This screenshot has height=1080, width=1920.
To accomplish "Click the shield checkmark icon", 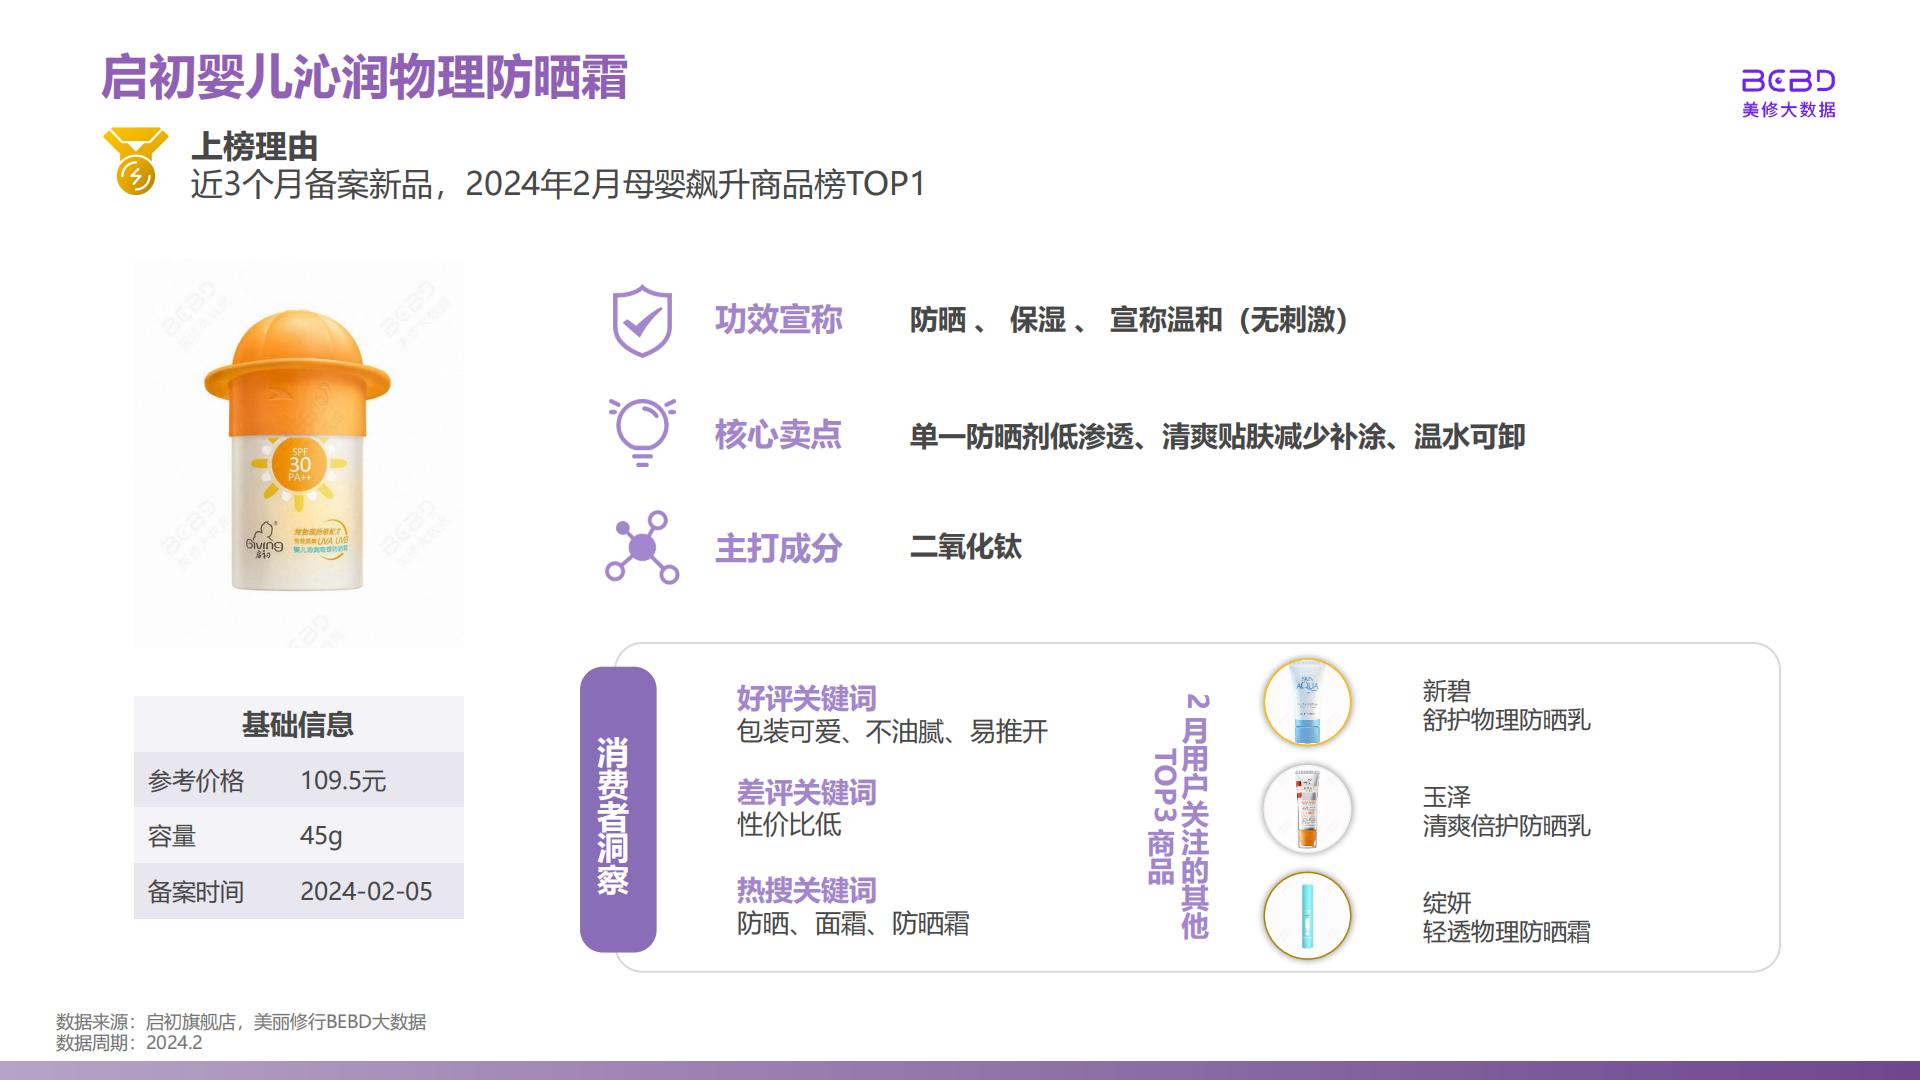I will [642, 321].
